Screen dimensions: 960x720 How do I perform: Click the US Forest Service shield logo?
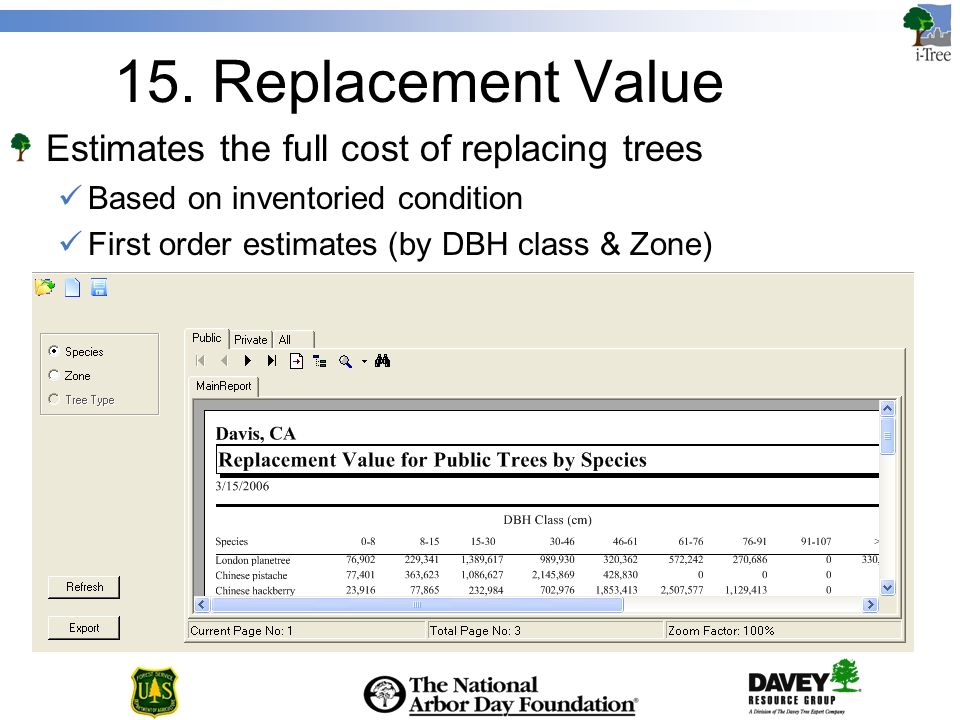tap(154, 692)
